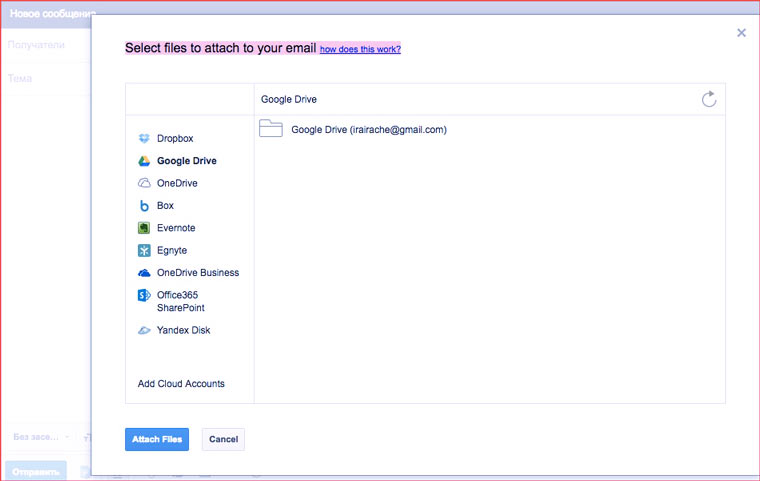Click the Отправить send button behind dialog
The height and width of the screenshot is (481, 760).
coord(36,471)
